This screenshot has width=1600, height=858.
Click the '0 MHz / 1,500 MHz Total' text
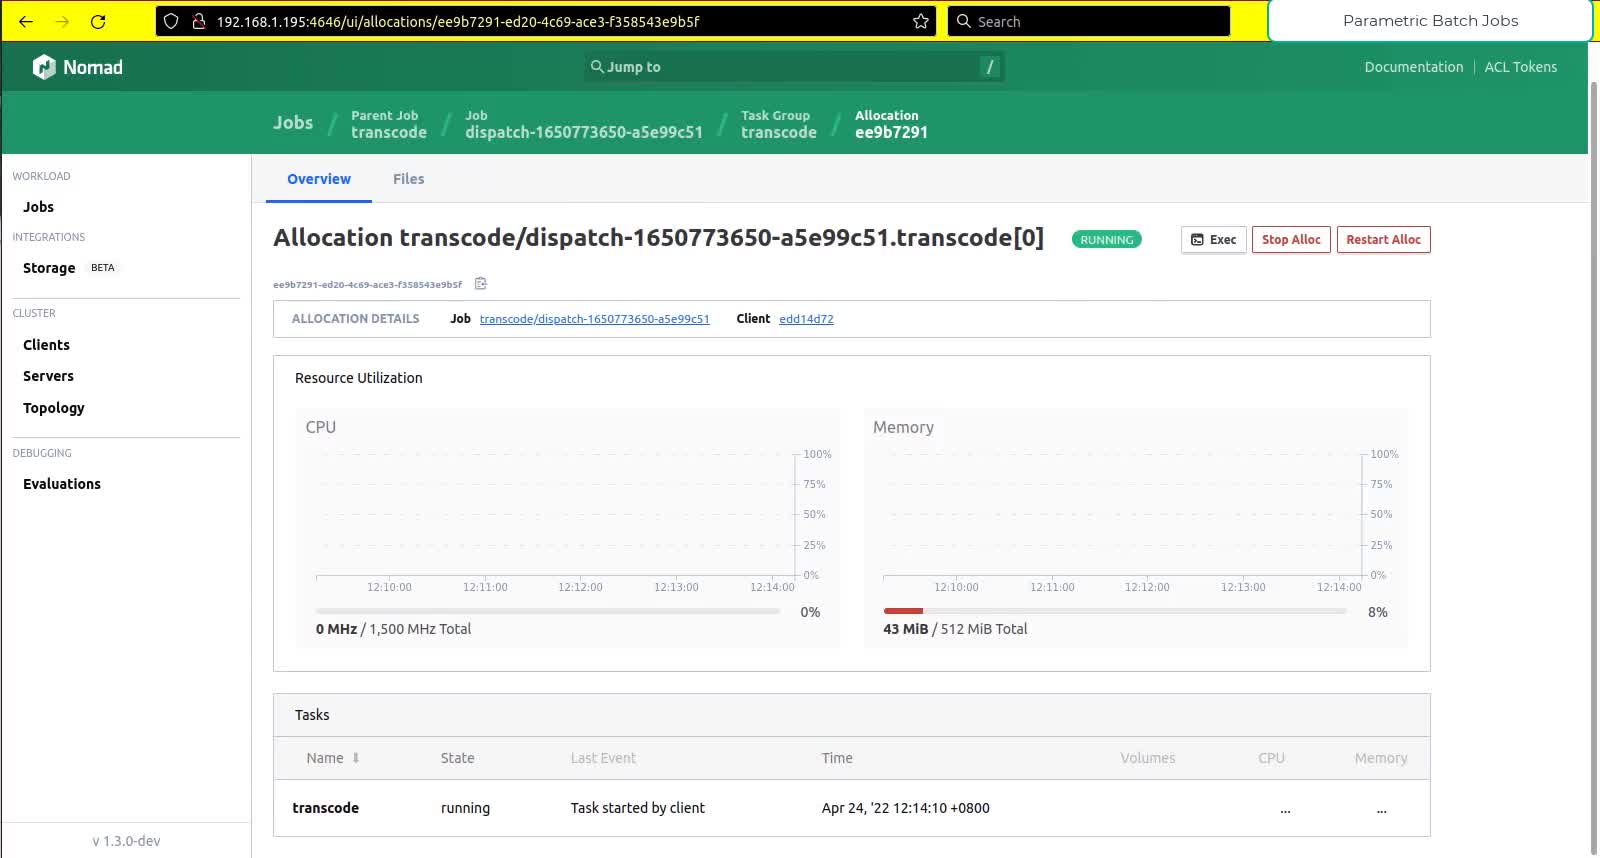coord(393,629)
